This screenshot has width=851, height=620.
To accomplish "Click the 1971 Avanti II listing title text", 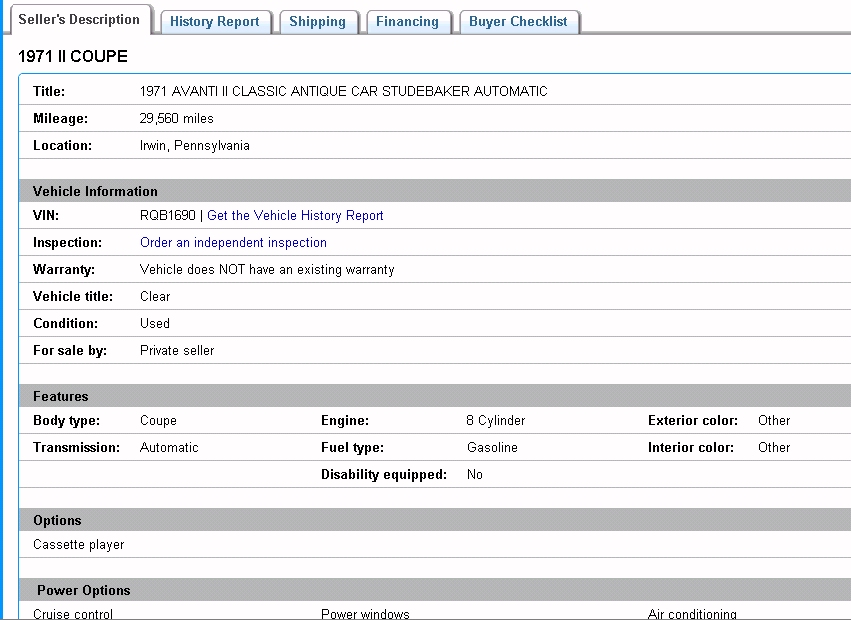I will click(343, 92).
